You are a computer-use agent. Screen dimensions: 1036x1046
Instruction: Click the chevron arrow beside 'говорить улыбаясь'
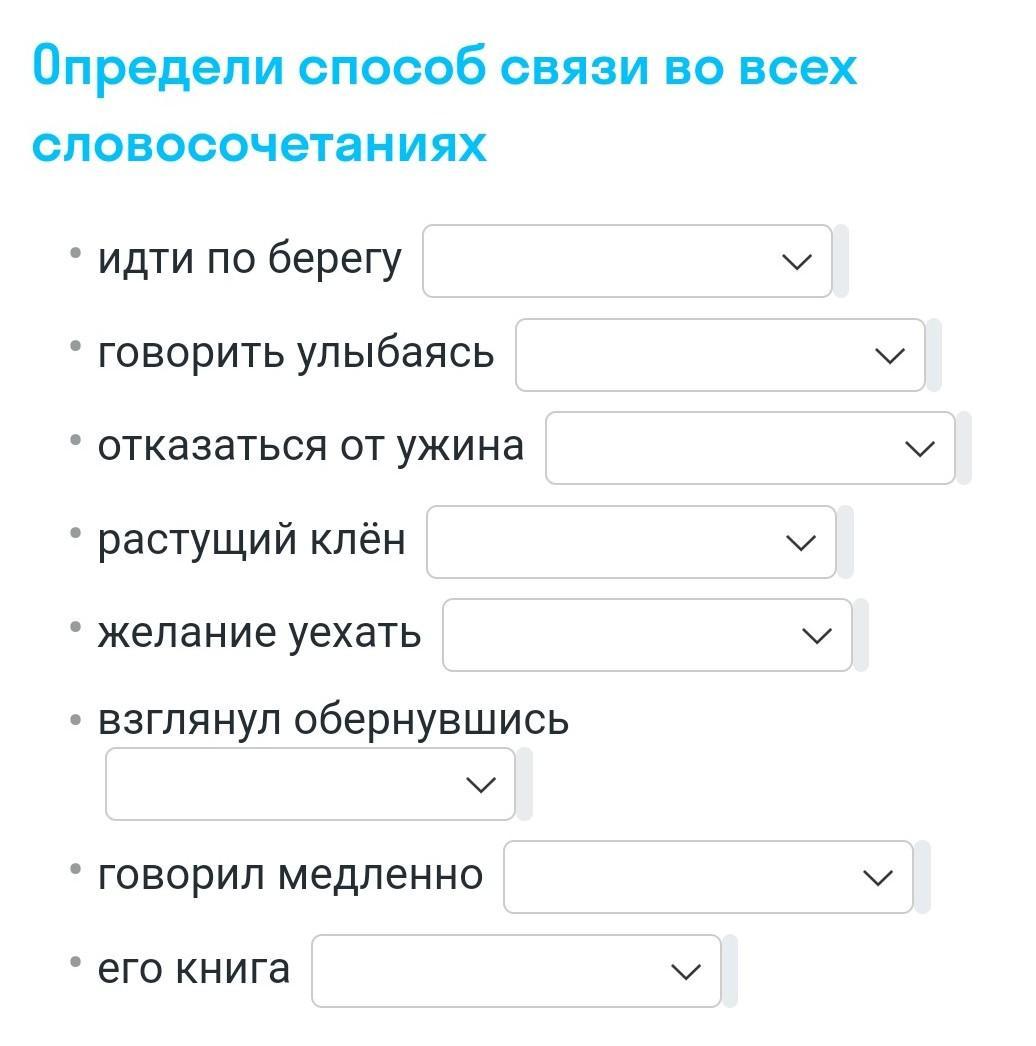pos(889,355)
